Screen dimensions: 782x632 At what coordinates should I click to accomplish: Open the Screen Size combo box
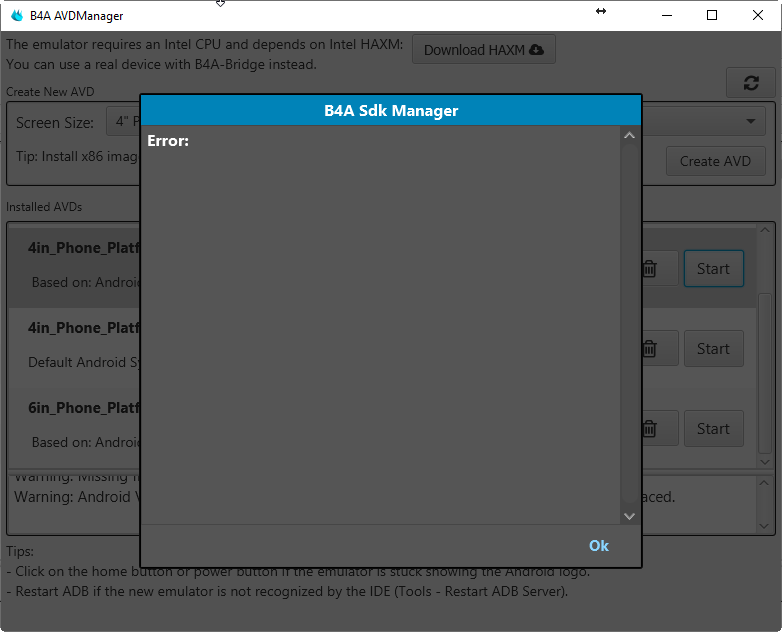[124, 121]
